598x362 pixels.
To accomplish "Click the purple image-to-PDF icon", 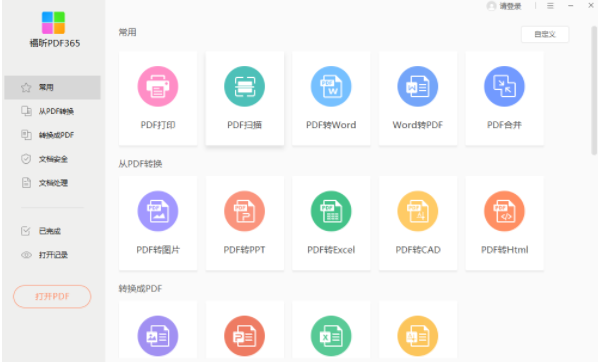I will pyautogui.click(x=158, y=336).
